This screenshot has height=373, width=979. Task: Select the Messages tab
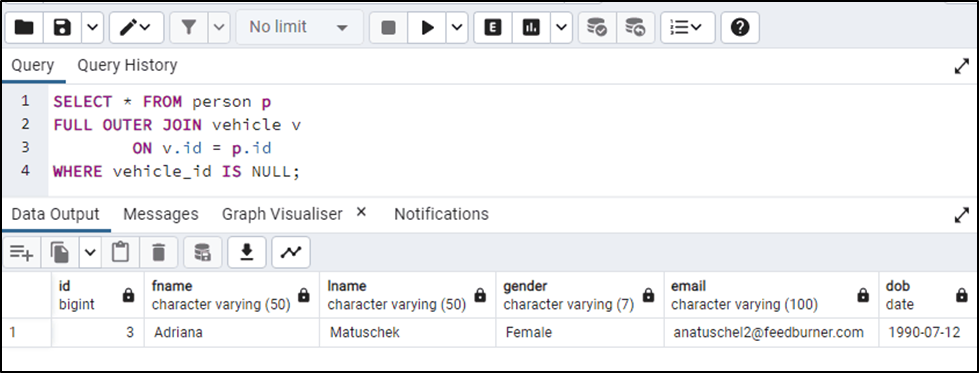tap(161, 214)
